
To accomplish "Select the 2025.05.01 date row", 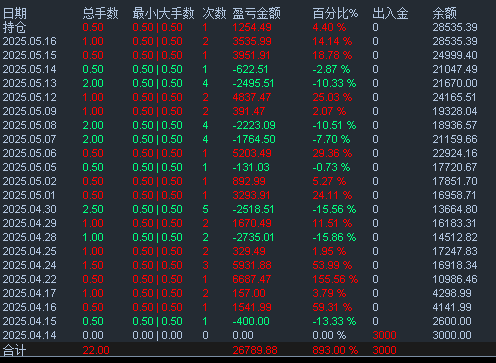I will click(x=30, y=195).
